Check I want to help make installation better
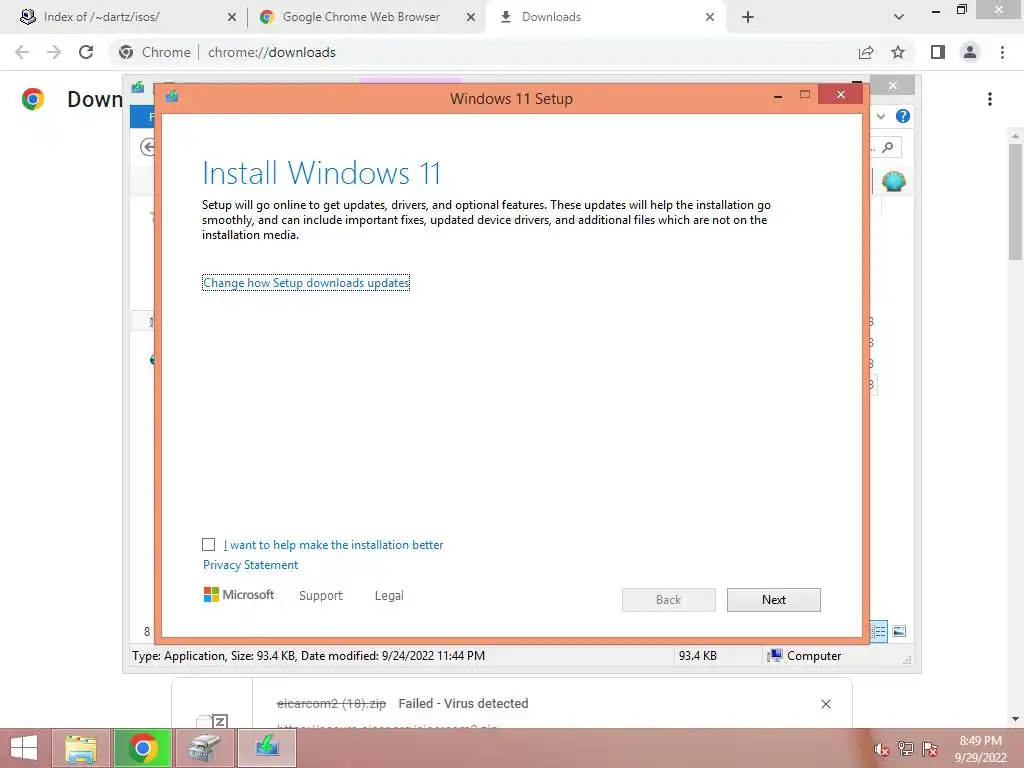Screen dimensions: 1024x768 click(x=208, y=545)
